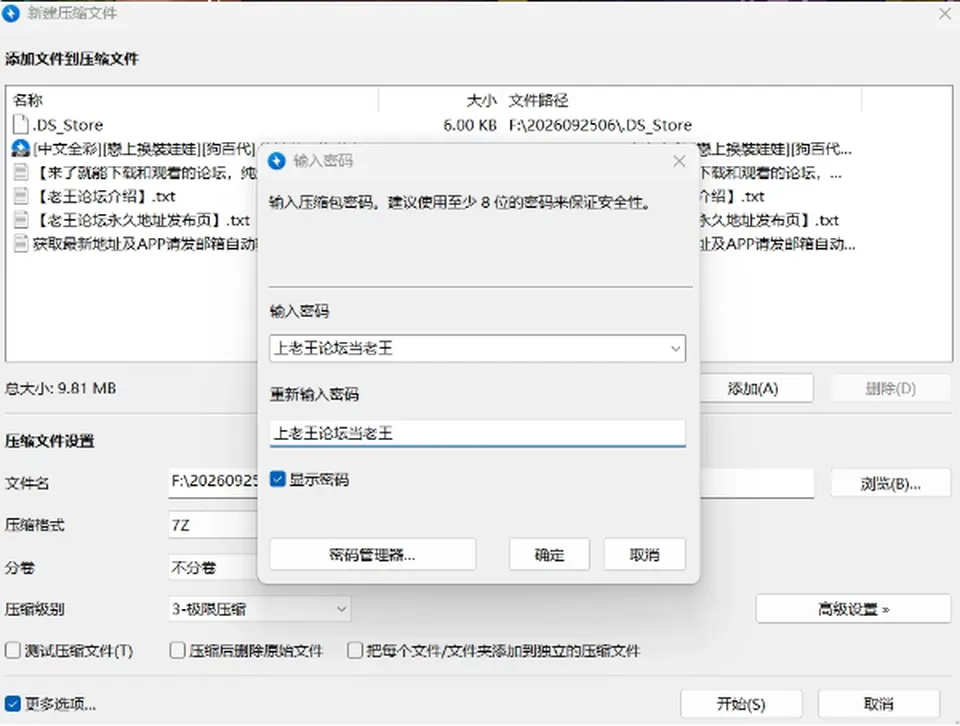Close the 新建压缩文件 window
This screenshot has width=960, height=726.
(945, 13)
